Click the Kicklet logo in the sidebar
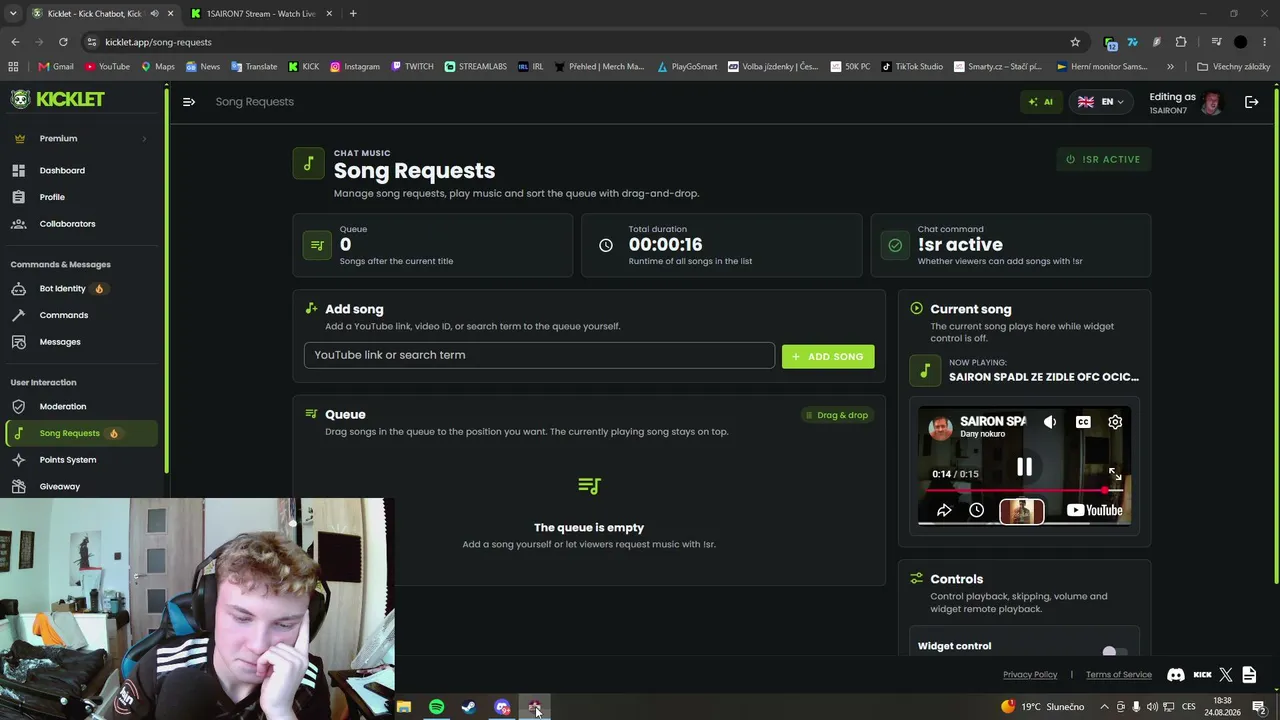The height and width of the screenshot is (720, 1280). [x=58, y=99]
